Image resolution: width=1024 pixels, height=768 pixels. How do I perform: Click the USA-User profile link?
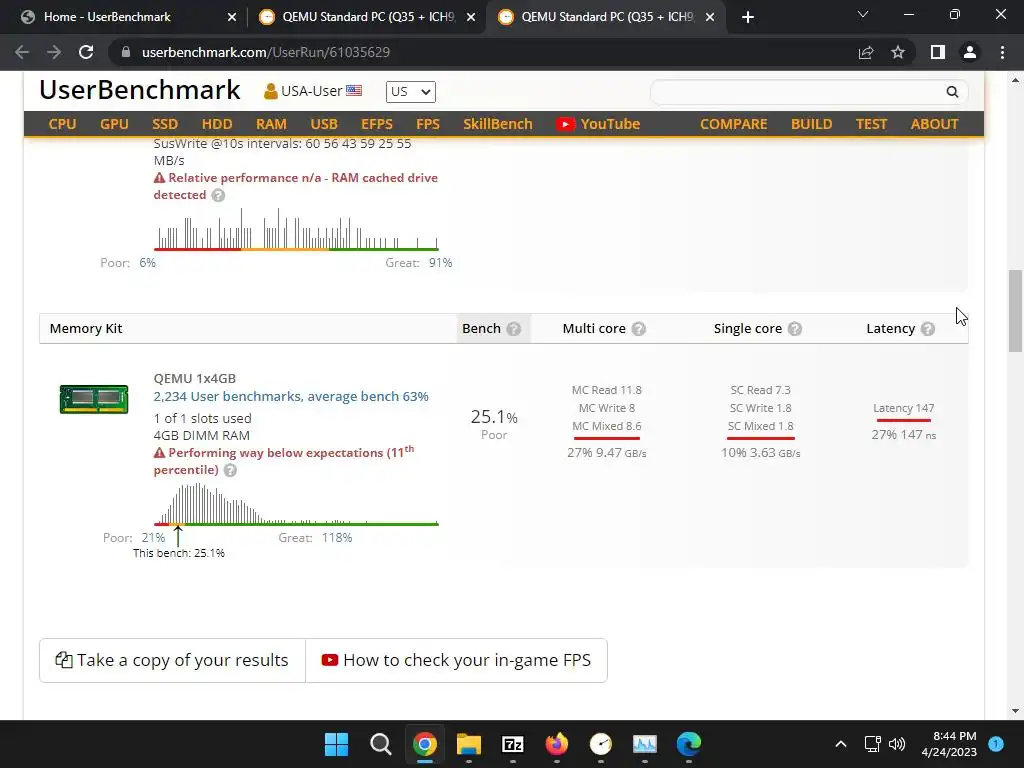313,91
